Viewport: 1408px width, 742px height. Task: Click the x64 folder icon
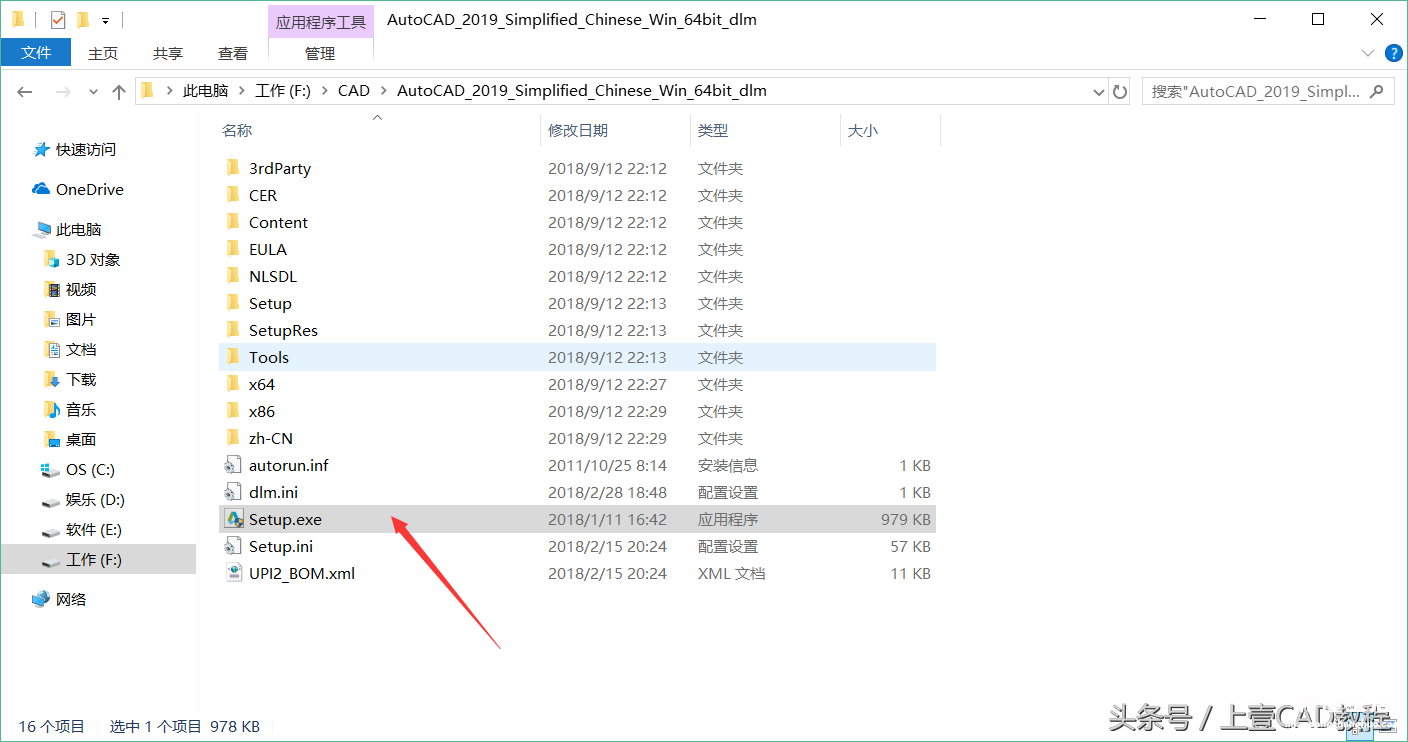click(233, 384)
